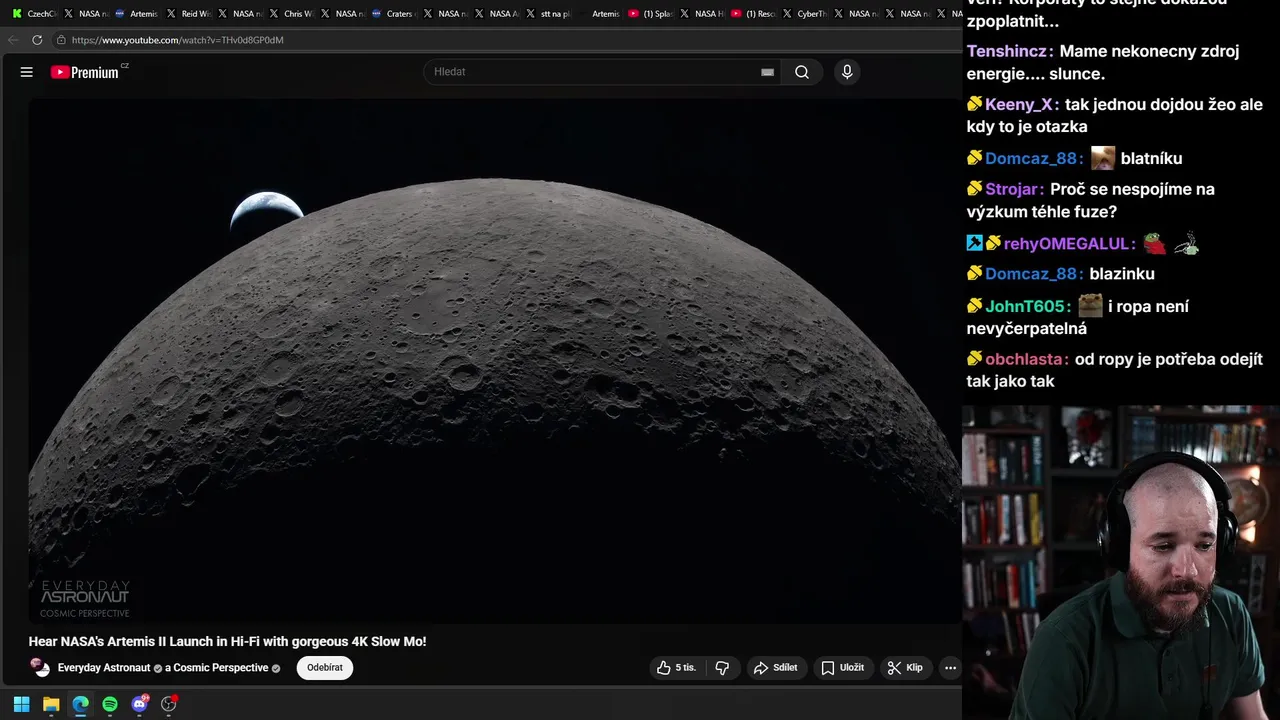This screenshot has width=1280, height=720.
Task: Switch to Microsoft Edge in taskbar
Action: (x=80, y=704)
